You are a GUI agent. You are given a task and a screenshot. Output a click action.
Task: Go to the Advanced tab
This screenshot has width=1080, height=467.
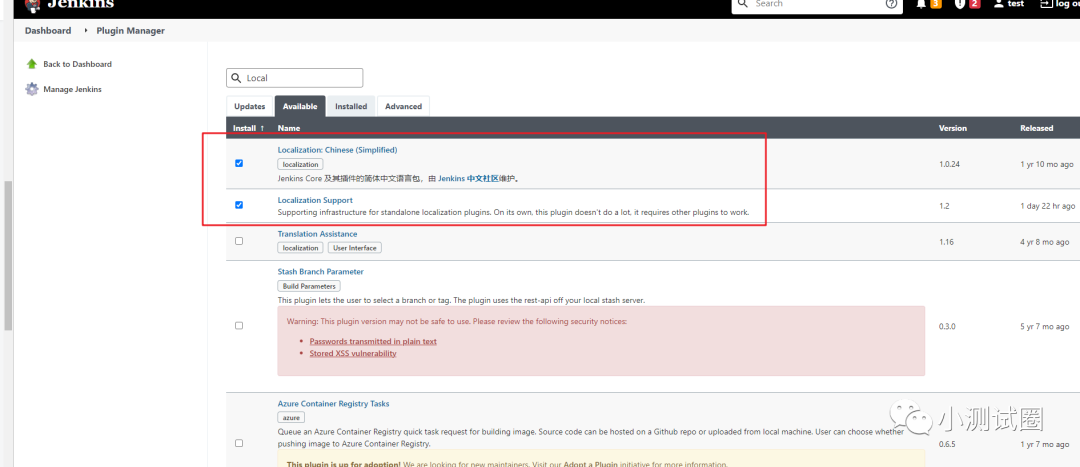(x=404, y=106)
